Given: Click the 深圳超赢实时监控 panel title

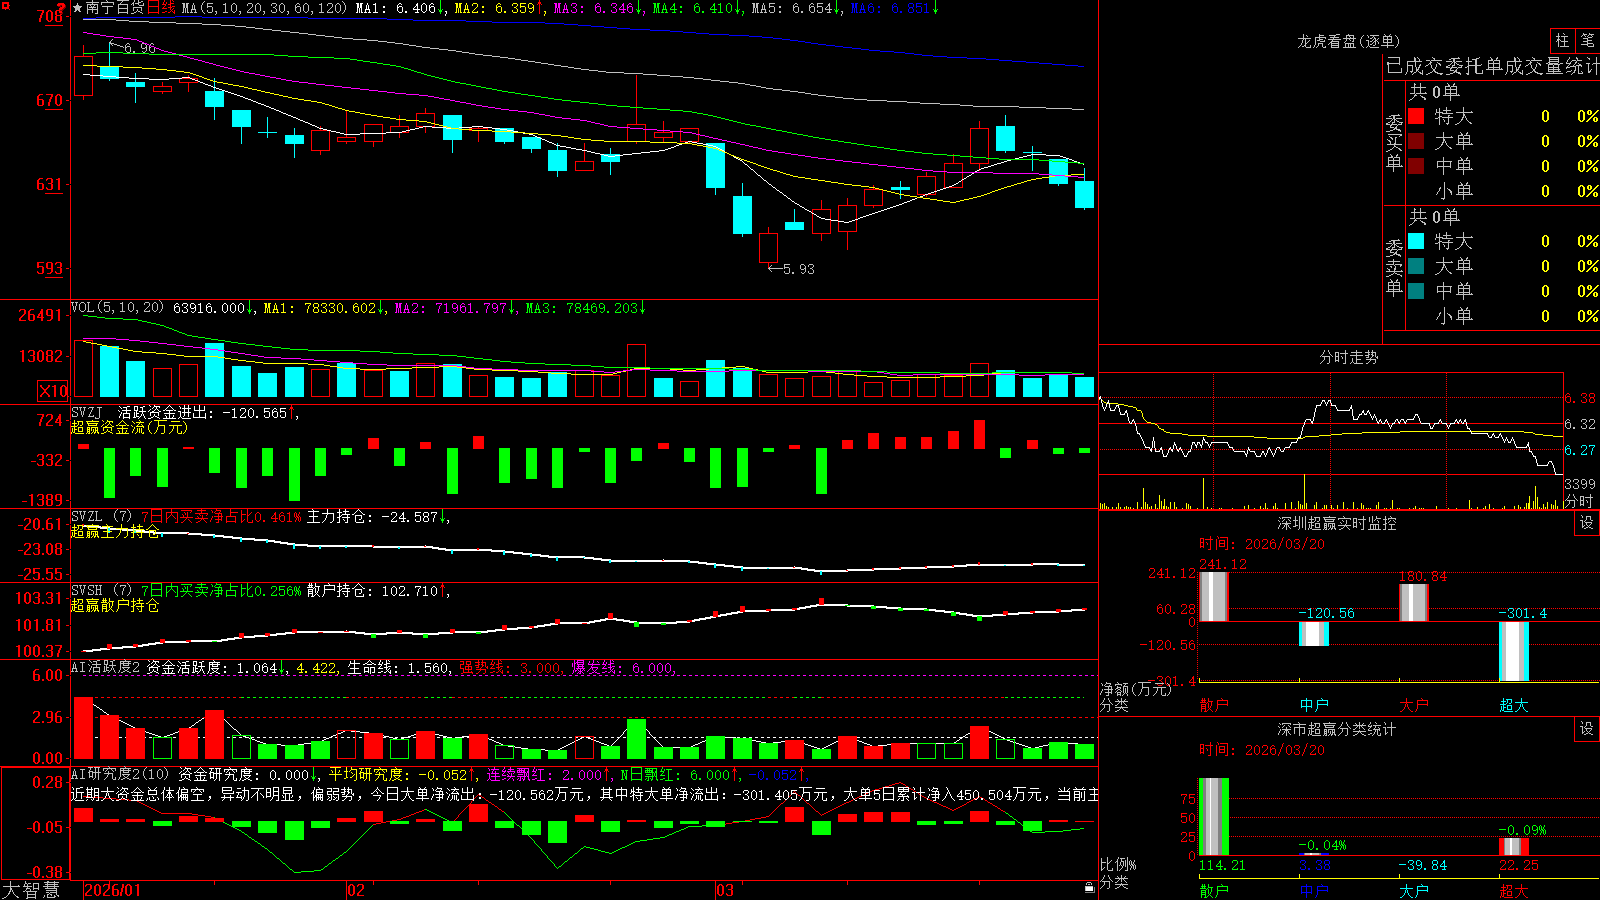Looking at the screenshot, I should pyautogui.click(x=1336, y=523).
